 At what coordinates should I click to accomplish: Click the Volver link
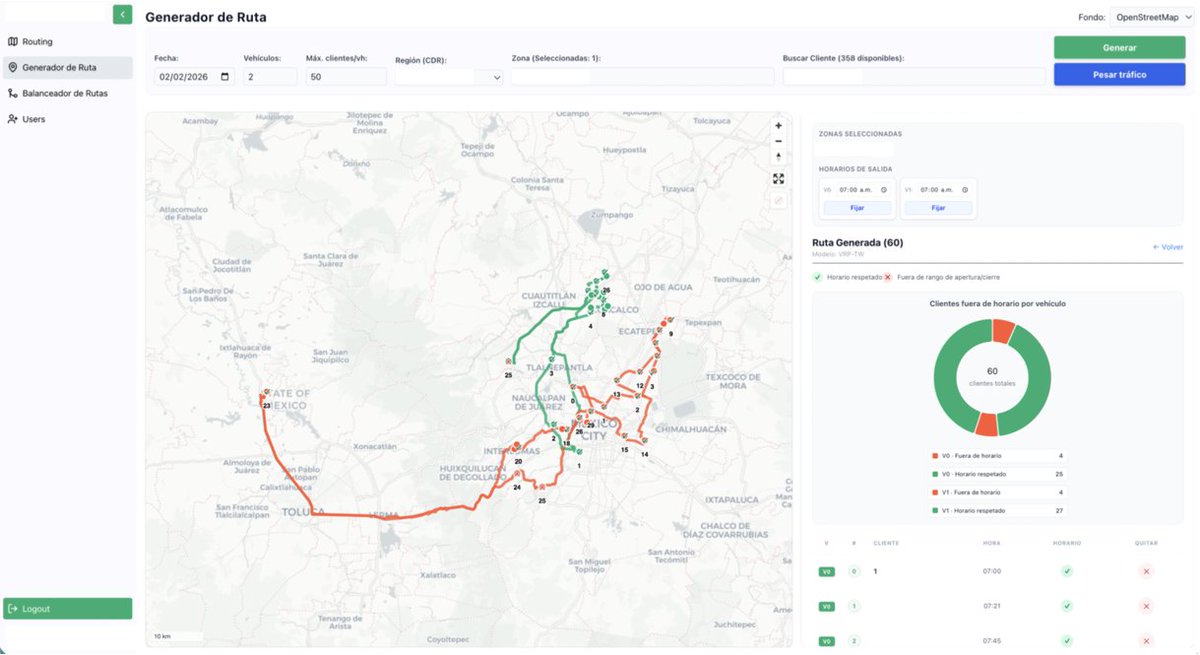pos(1168,247)
